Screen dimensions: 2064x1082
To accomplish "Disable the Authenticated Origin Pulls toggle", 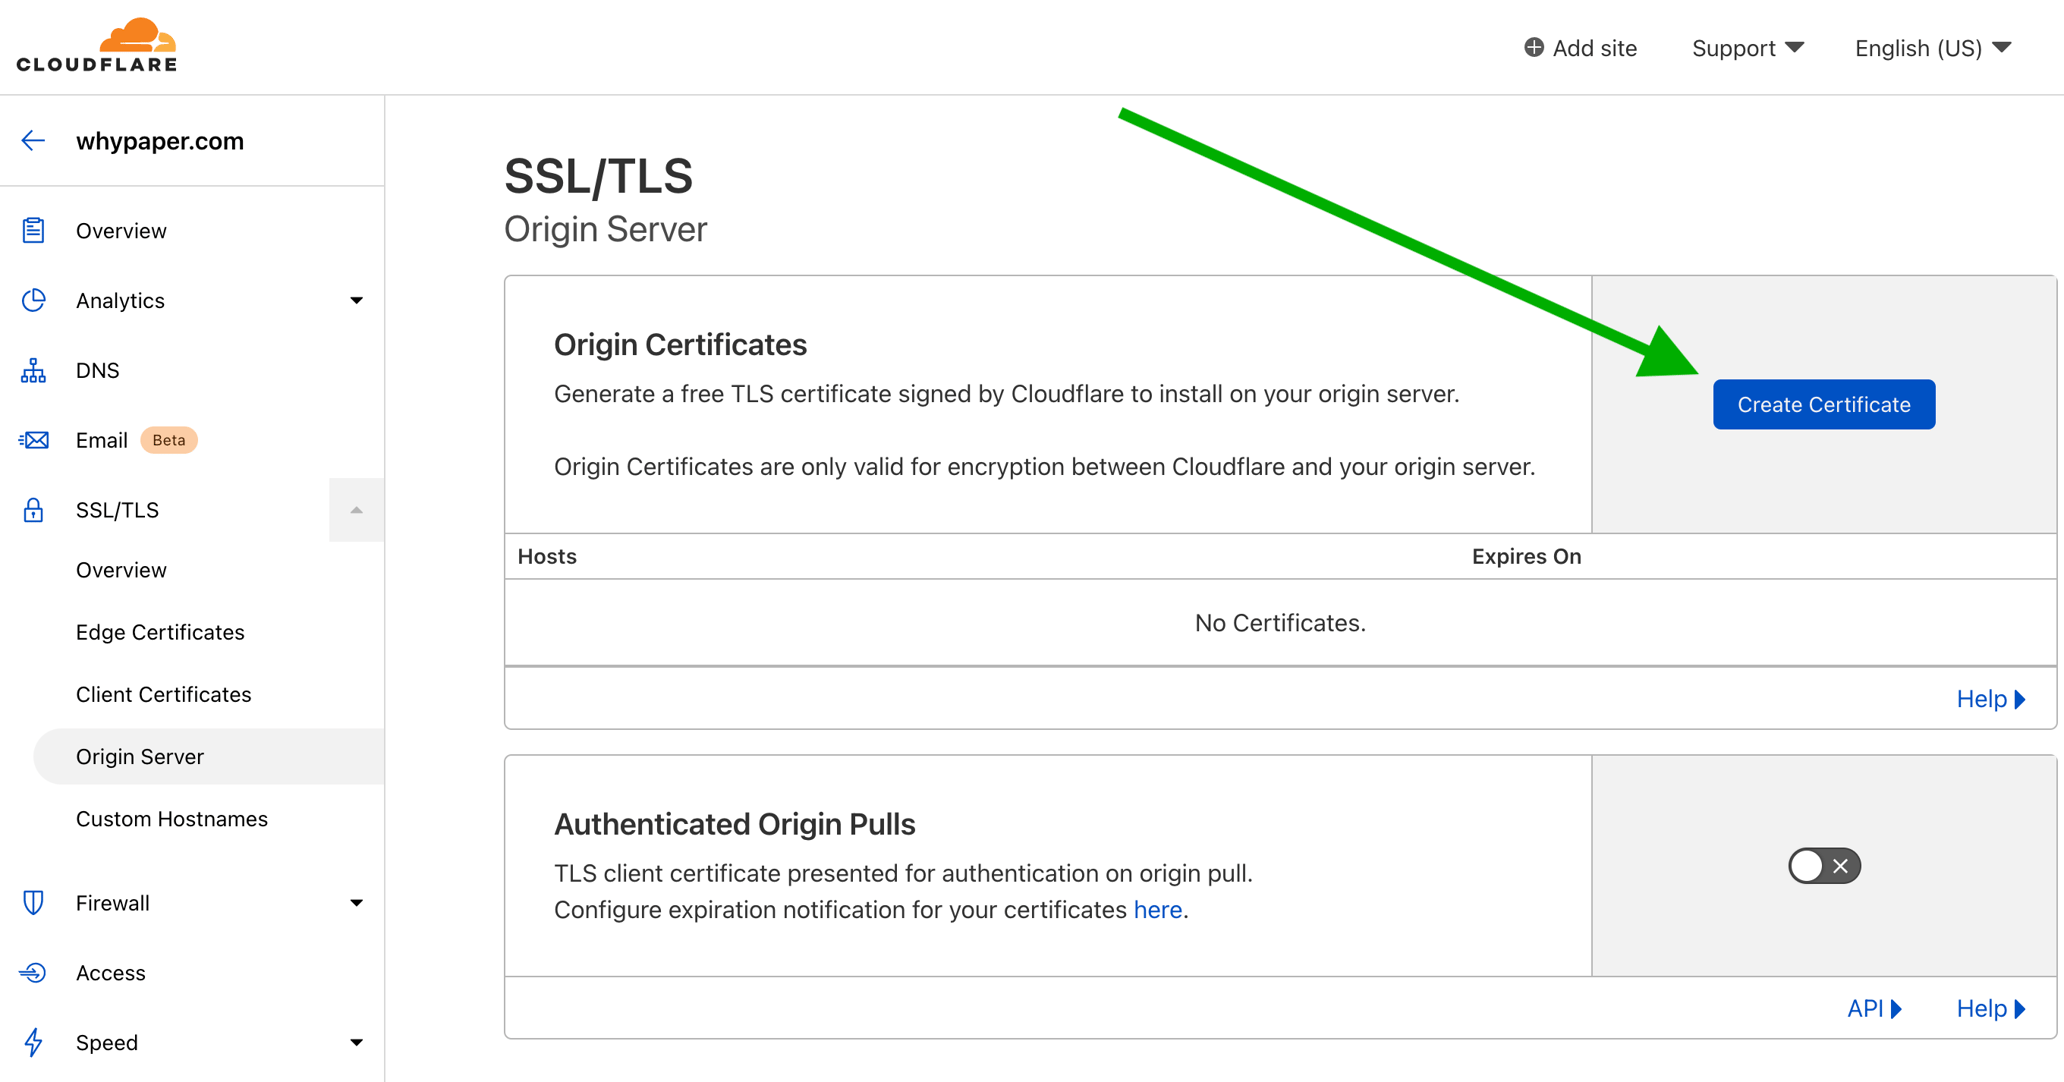I will coord(1823,865).
